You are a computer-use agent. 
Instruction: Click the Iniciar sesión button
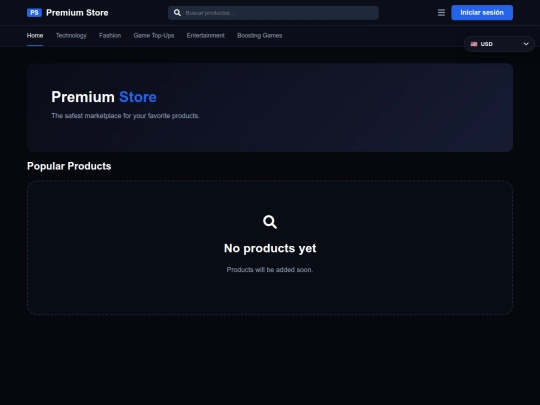click(482, 13)
